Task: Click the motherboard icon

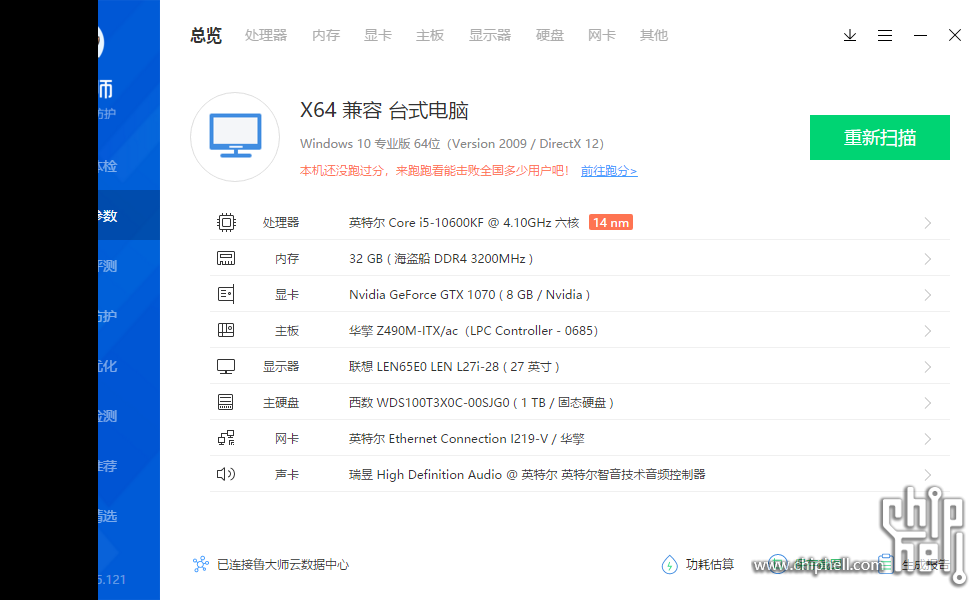Action: click(x=226, y=331)
